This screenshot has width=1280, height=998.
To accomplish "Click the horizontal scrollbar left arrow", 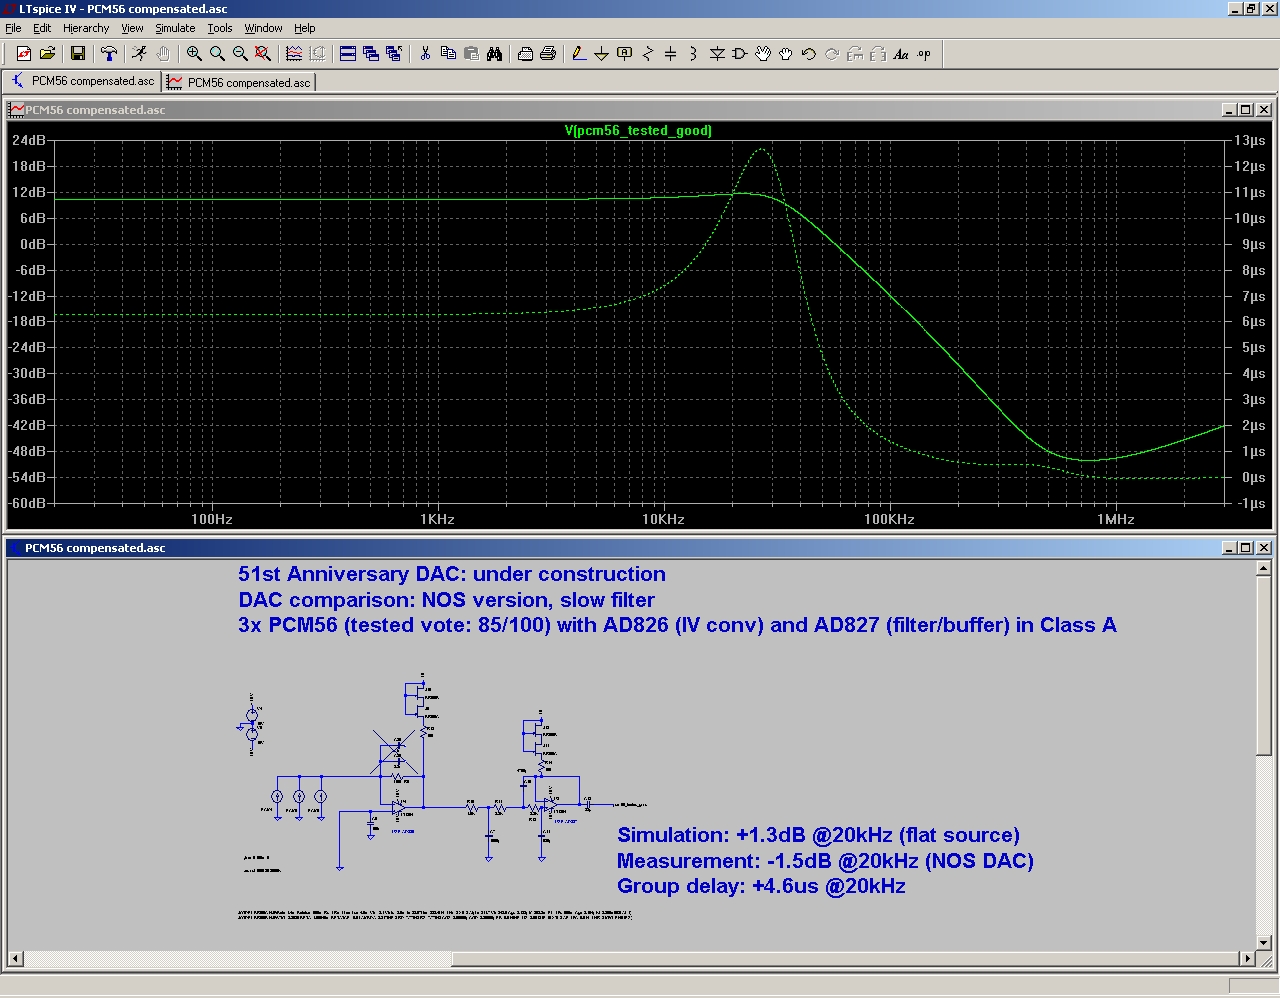I will pyautogui.click(x=14, y=958).
